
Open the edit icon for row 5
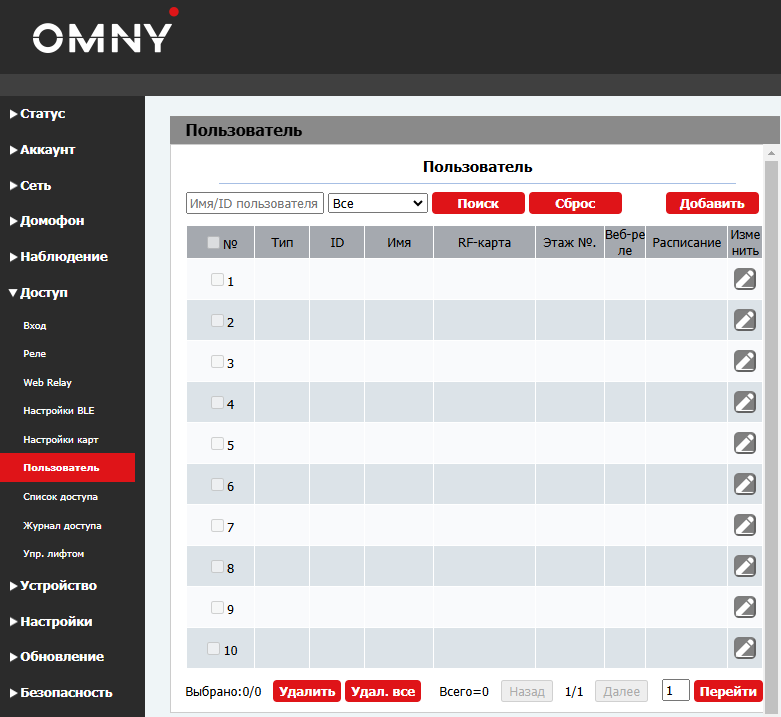click(x=744, y=443)
